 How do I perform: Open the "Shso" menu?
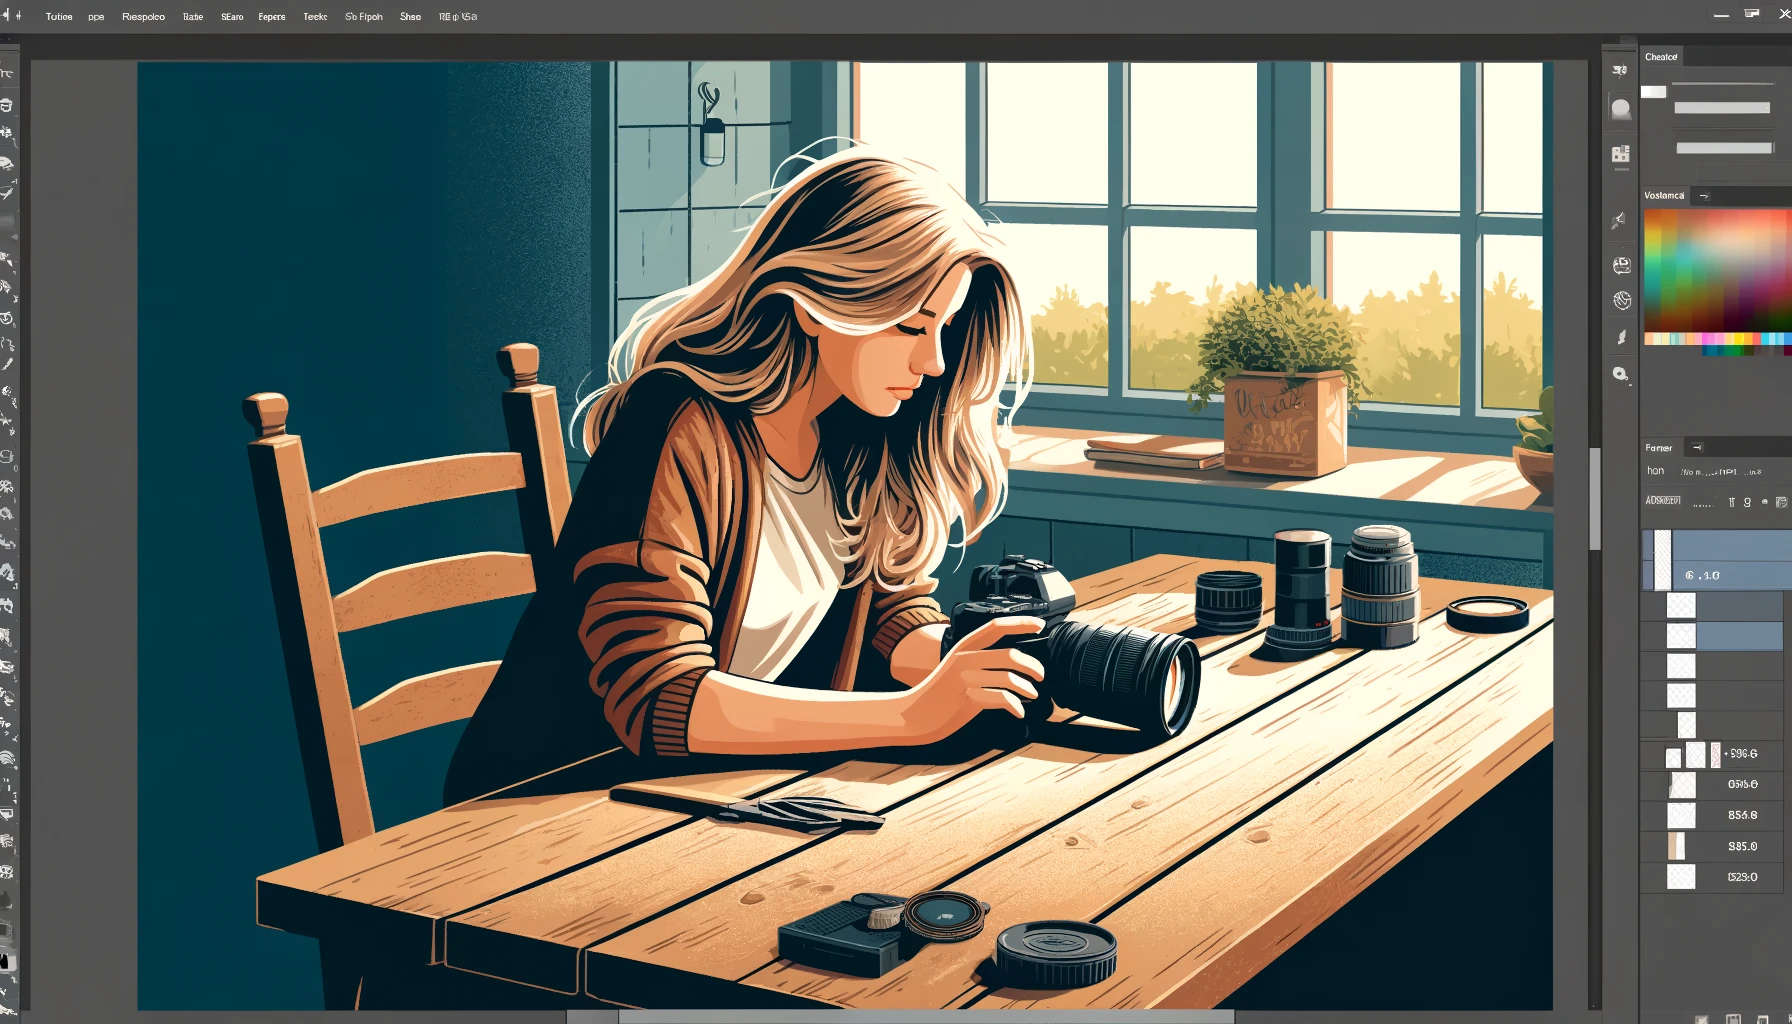[x=410, y=17]
